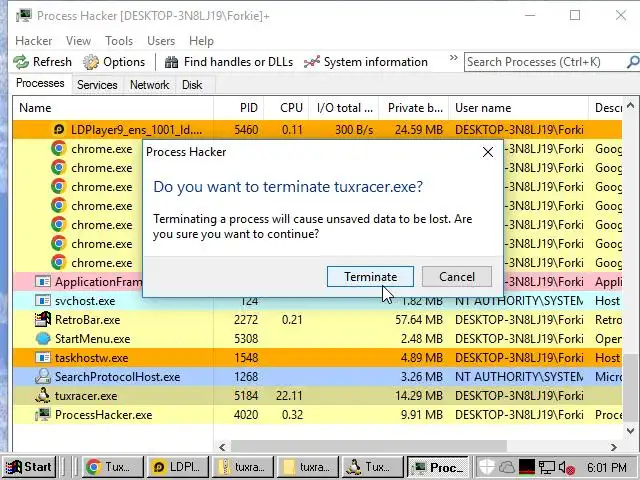Image resolution: width=640 pixels, height=480 pixels.
Task: Select the Processes tab
Action: [x=40, y=83]
